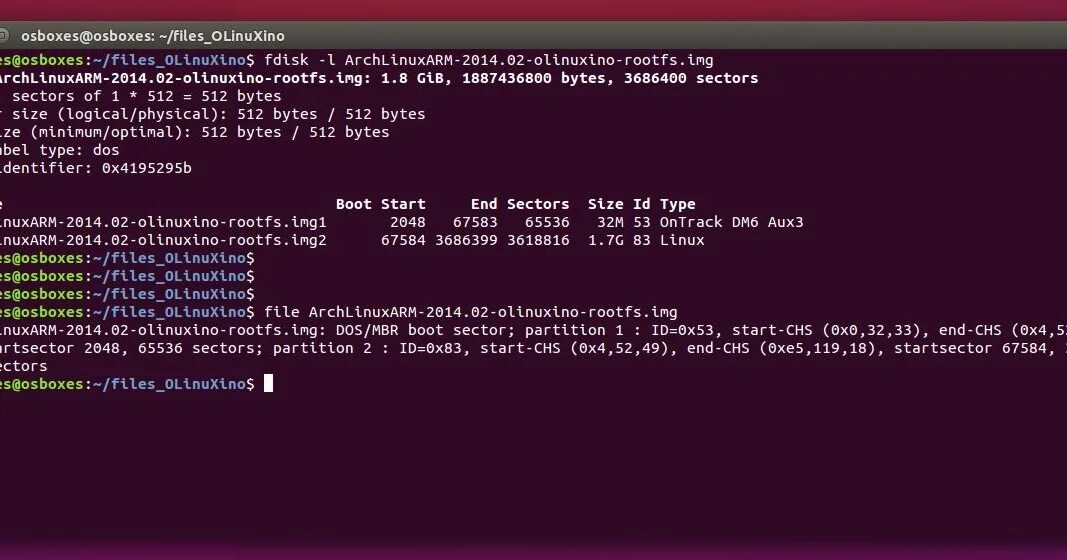Viewport: 1067px width, 560px height.
Task: Click the 'OnTrack DM6 Aux3' type cell
Action: 732,222
